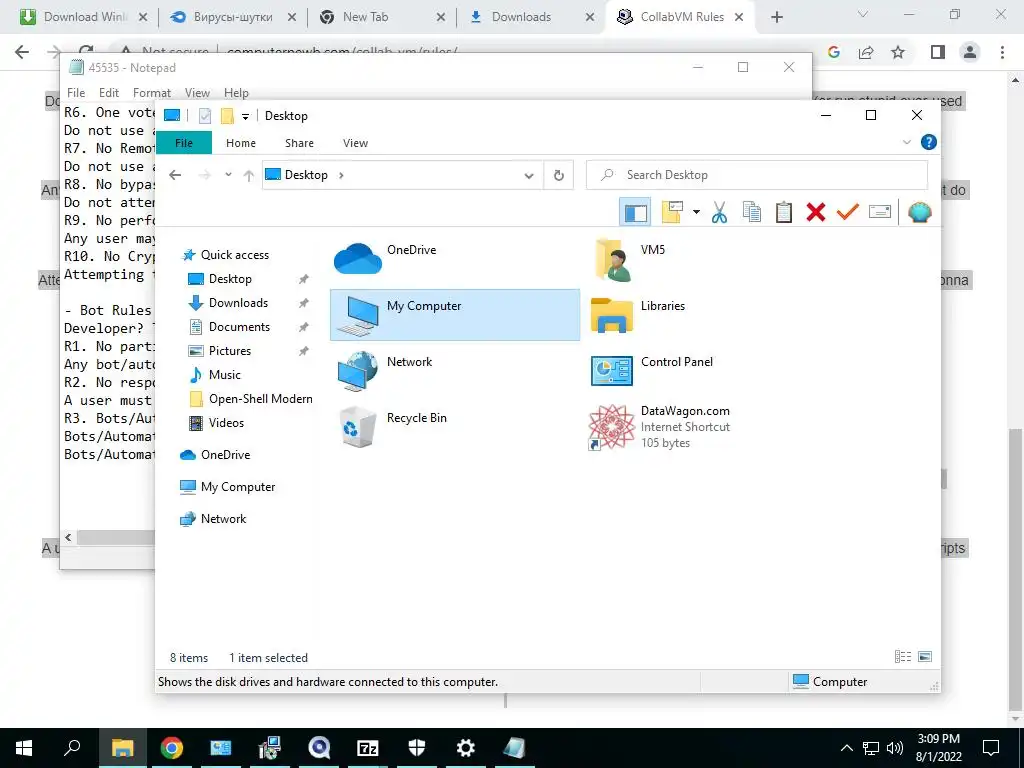Open a new Chrome tab

[776, 17]
